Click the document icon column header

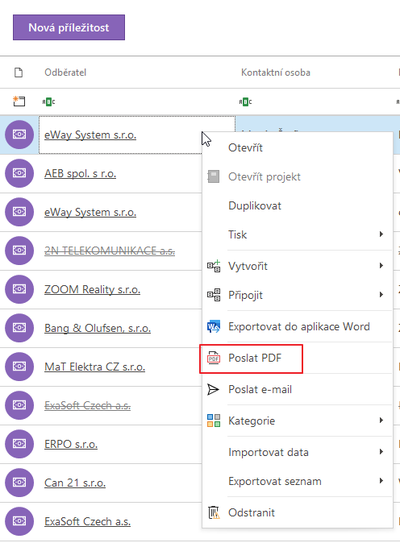[x=19, y=72]
